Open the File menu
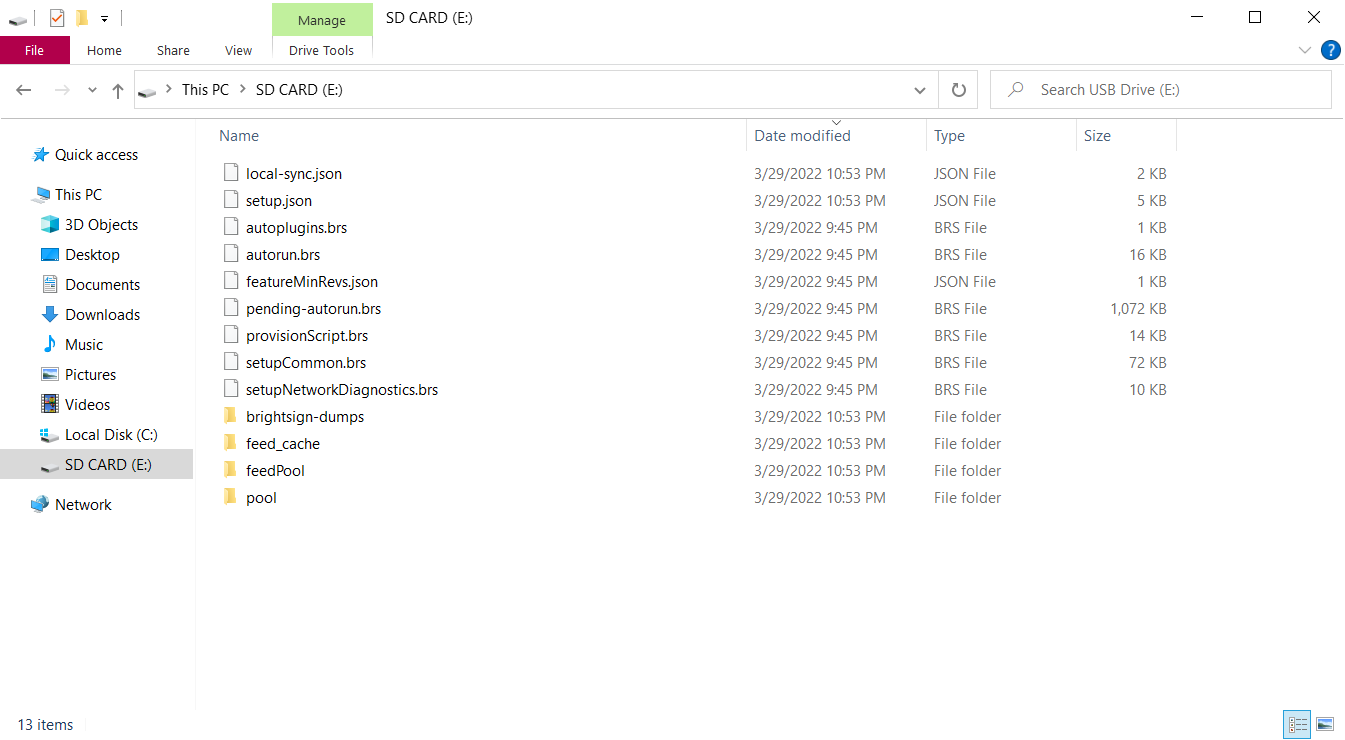Screen dimensions: 1345x740 coord(34,51)
